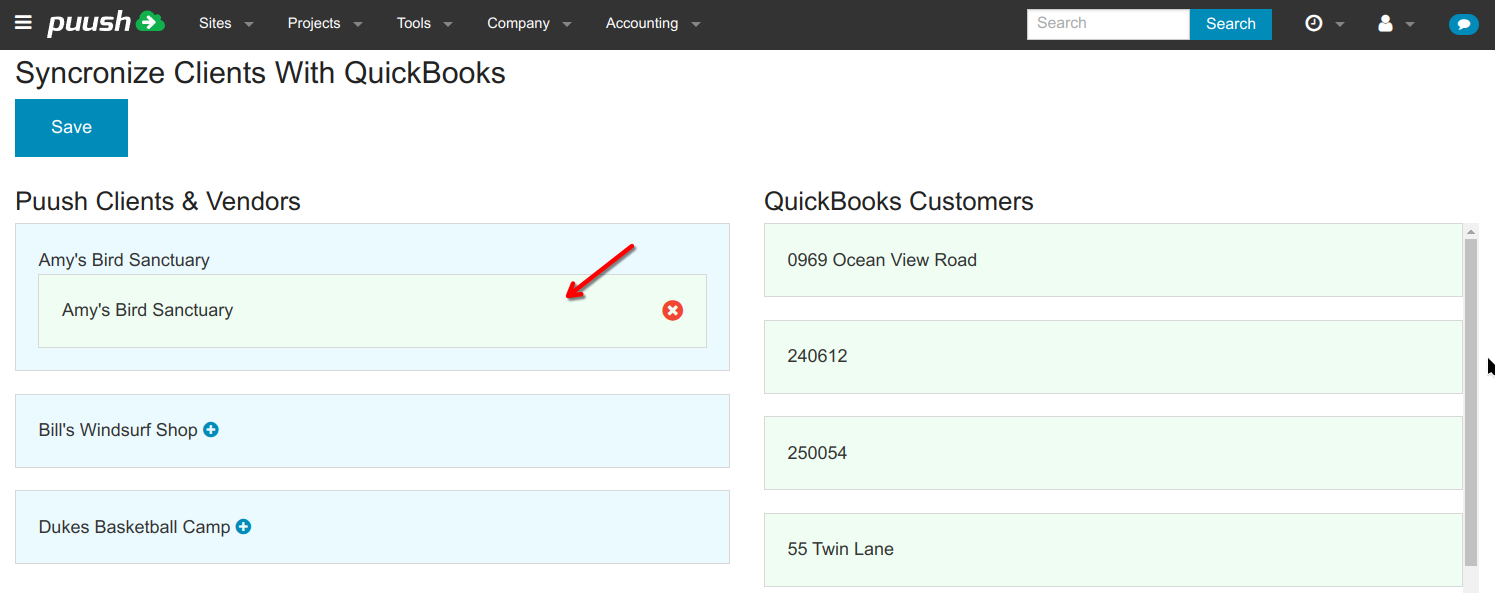Screen dimensions: 1495x593
Task: Expand the Projects dropdown menu
Action: point(324,23)
